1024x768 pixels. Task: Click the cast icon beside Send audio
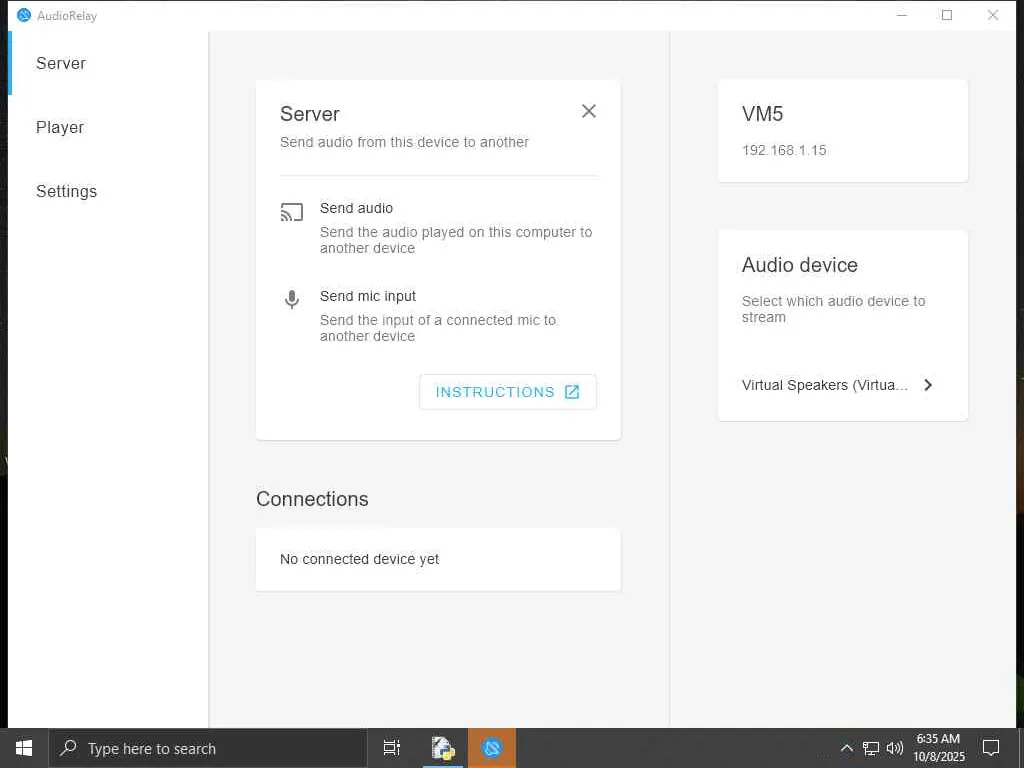[292, 212]
